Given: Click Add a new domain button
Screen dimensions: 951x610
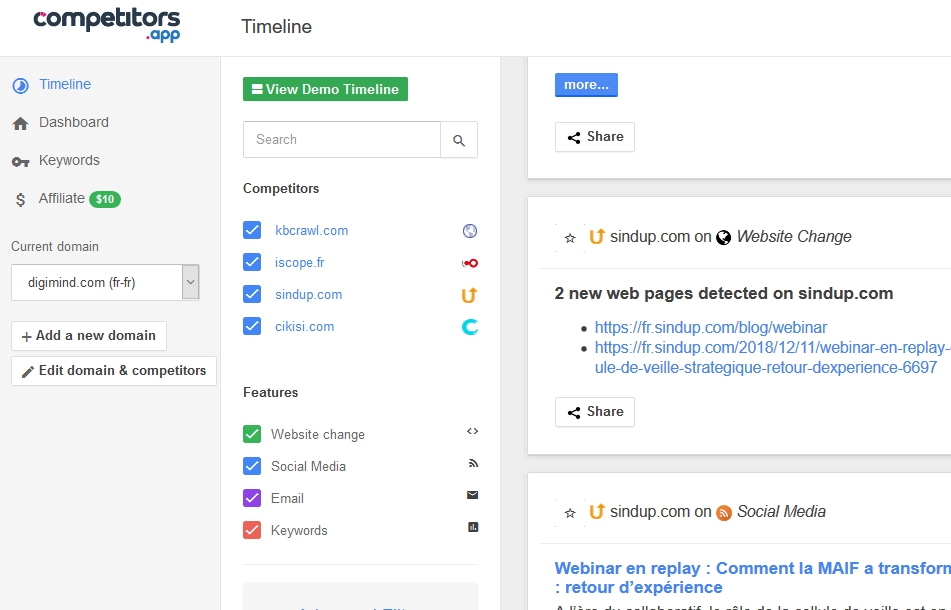Looking at the screenshot, I should pos(89,336).
